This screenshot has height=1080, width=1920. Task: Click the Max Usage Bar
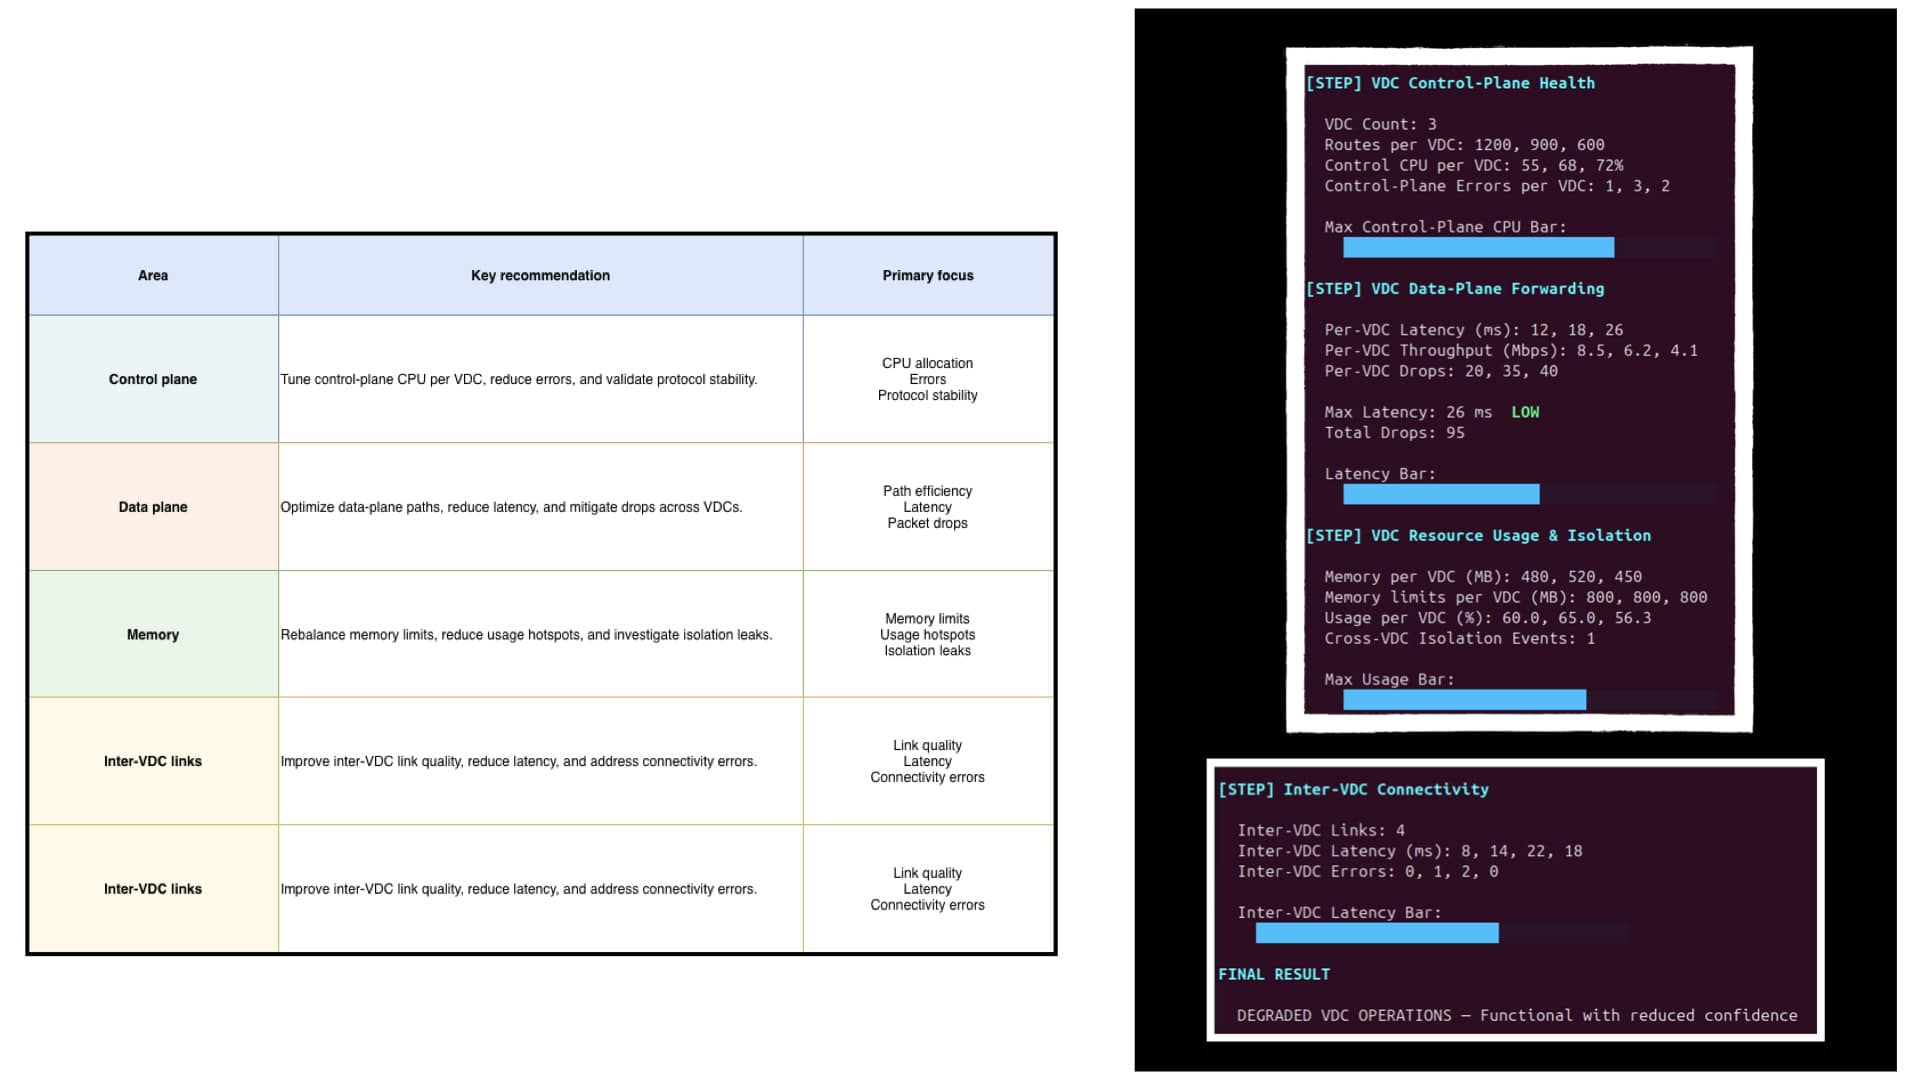pos(1529,700)
